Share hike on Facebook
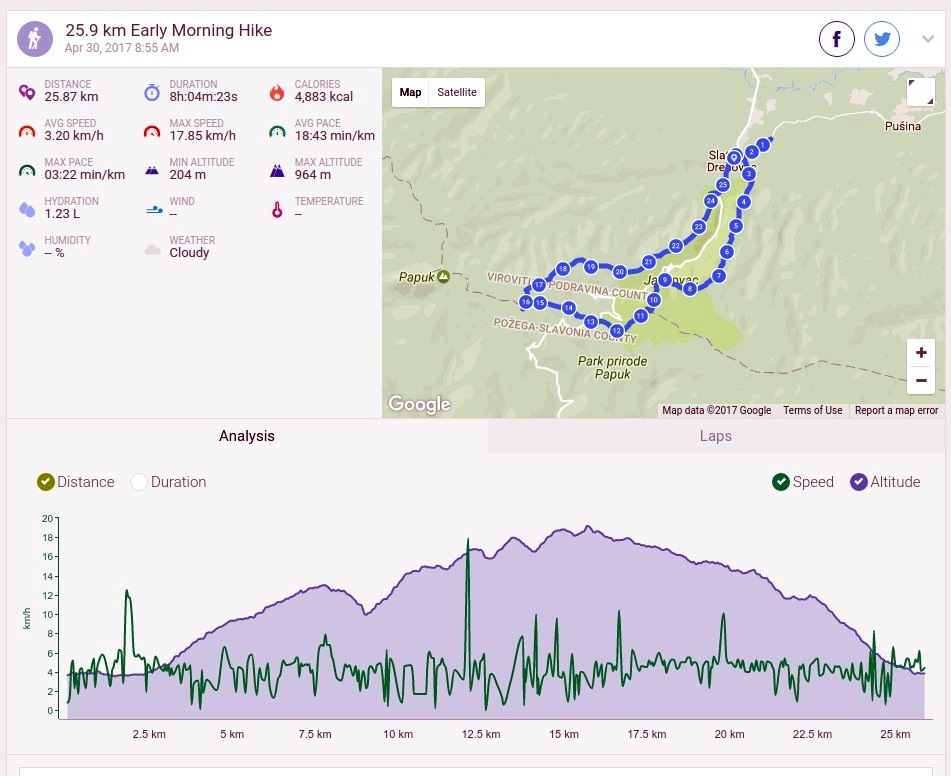951x776 pixels. 836,39
